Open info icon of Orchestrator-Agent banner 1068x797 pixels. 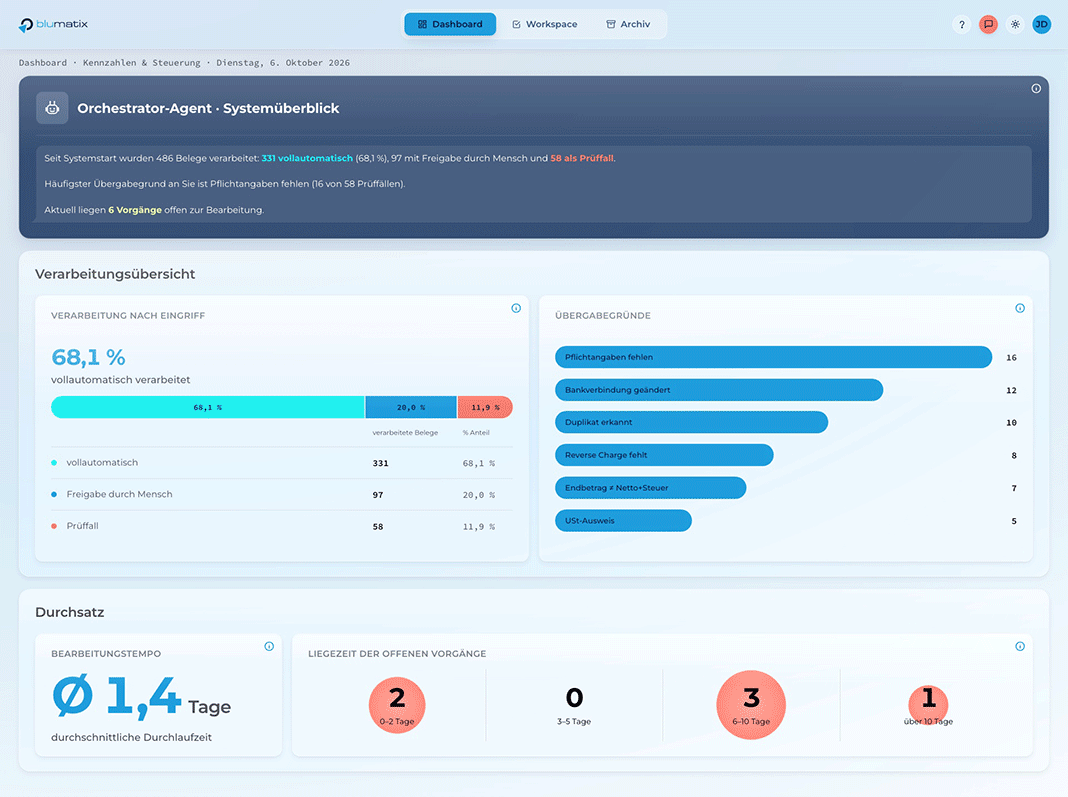click(1036, 89)
